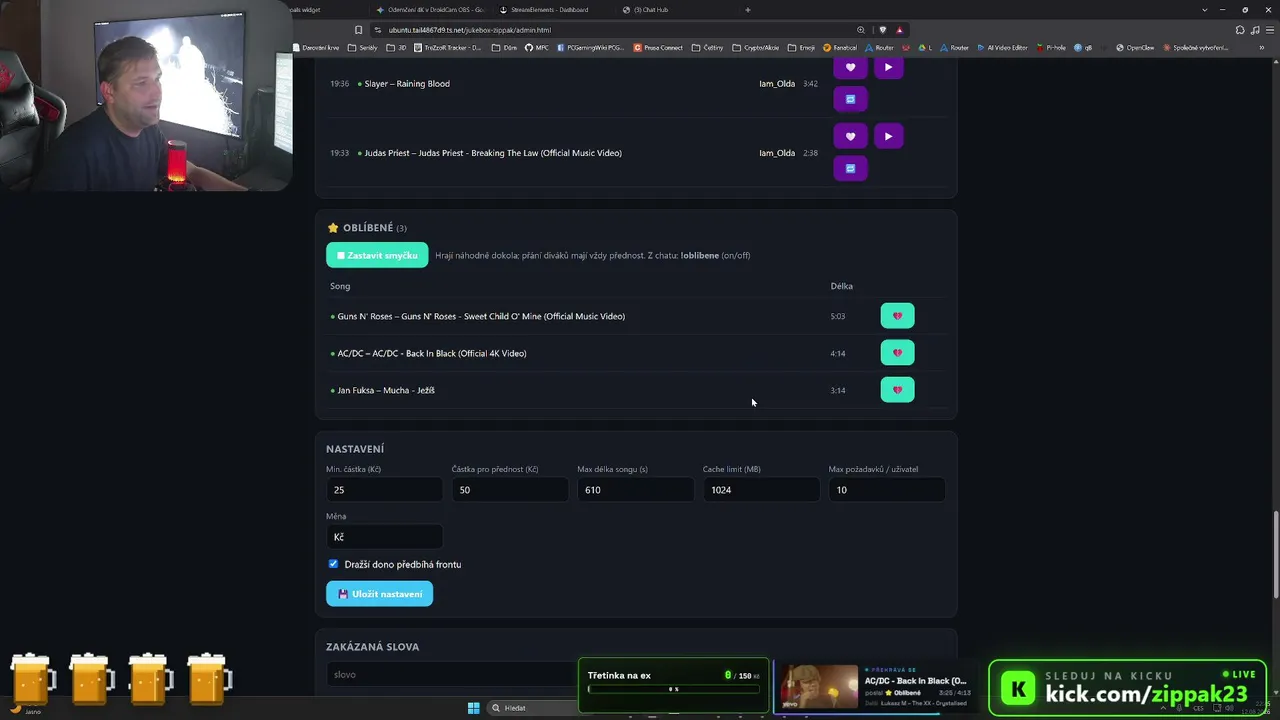Open the 3D bookmarks folder

(398, 47)
